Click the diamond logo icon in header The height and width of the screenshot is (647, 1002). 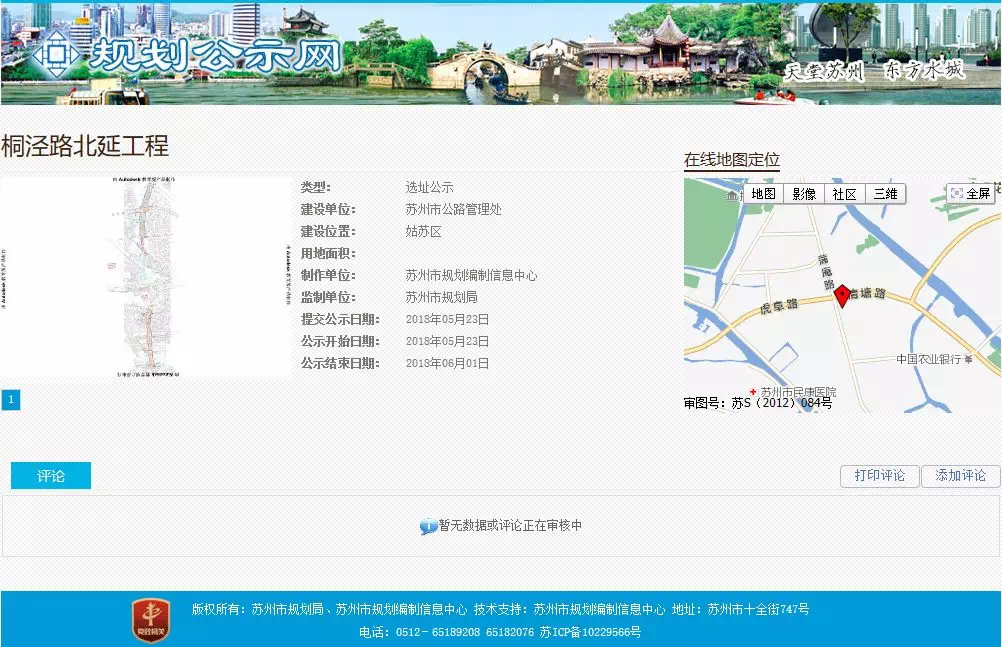(56, 54)
